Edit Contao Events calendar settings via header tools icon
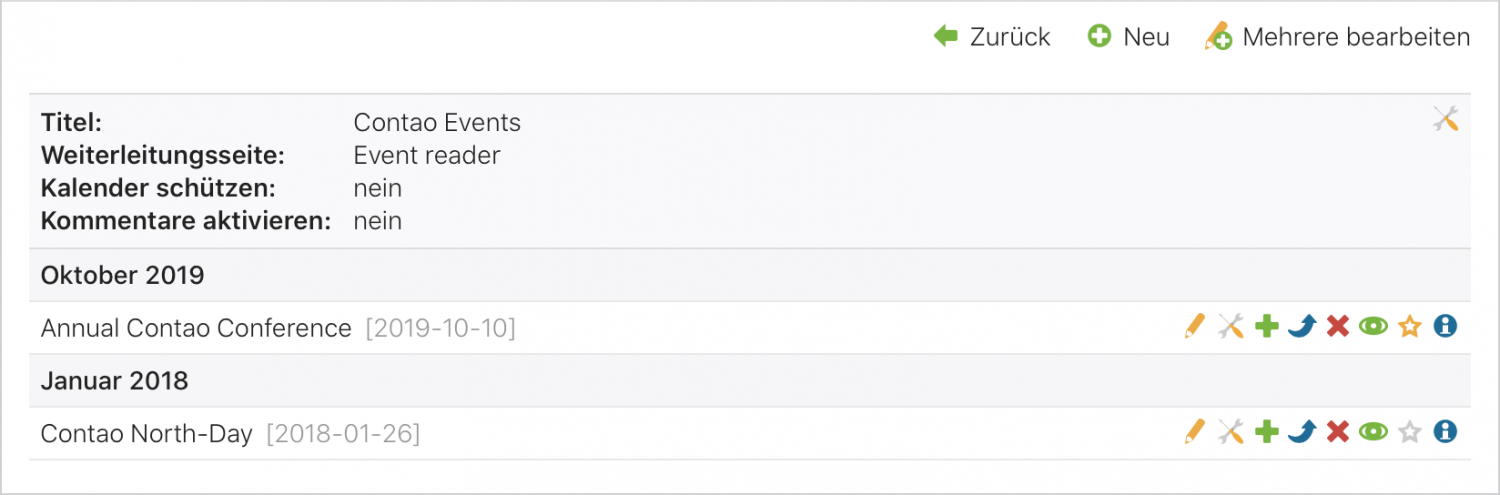The width and height of the screenshot is (1500, 495). [1446, 119]
